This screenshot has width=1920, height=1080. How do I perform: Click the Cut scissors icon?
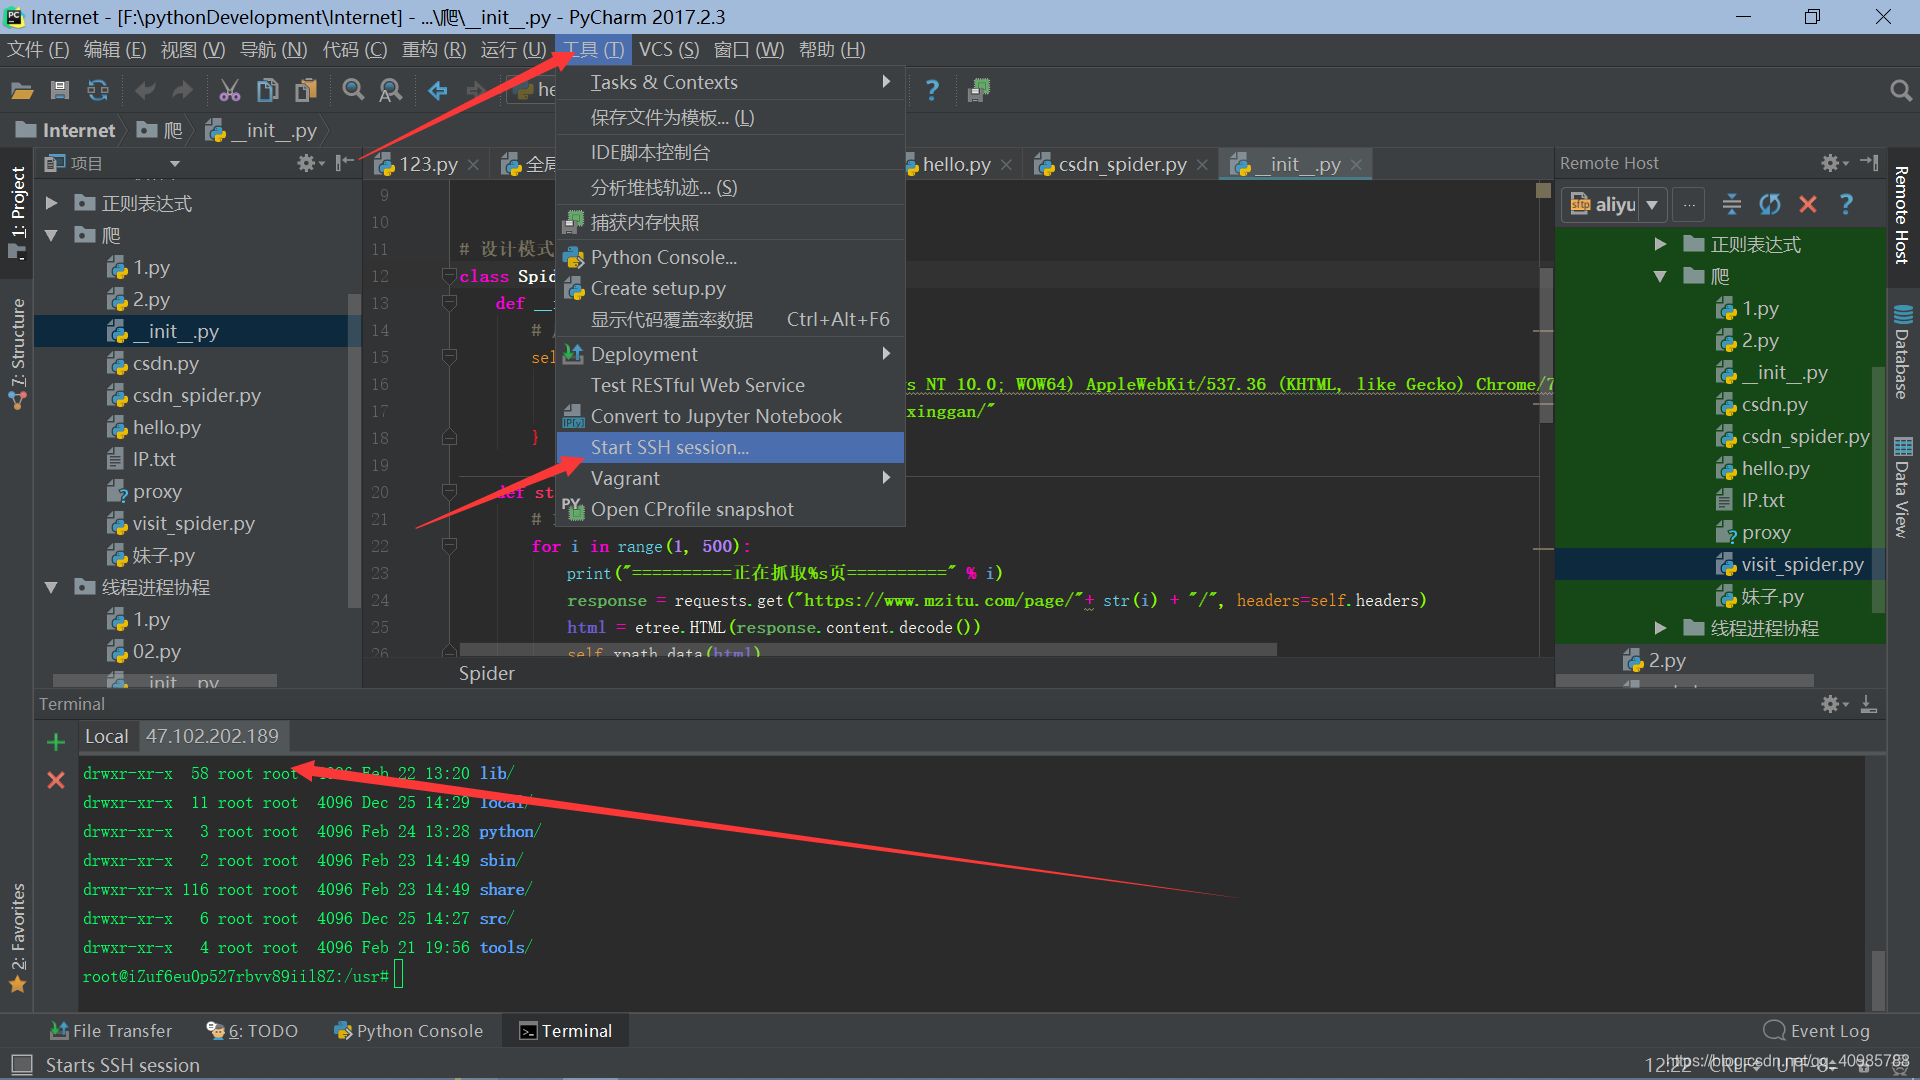230,91
